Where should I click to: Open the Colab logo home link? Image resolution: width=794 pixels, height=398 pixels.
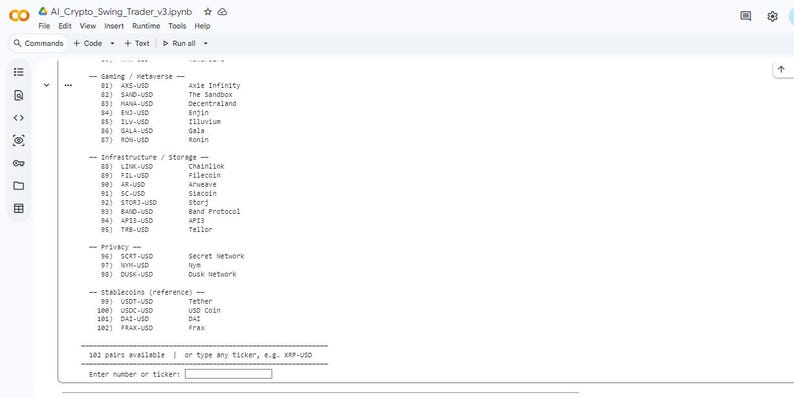point(19,16)
